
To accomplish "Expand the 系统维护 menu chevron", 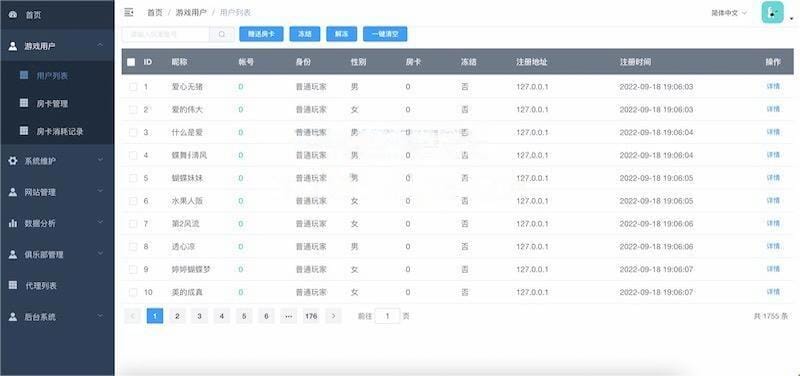I will click(101, 160).
